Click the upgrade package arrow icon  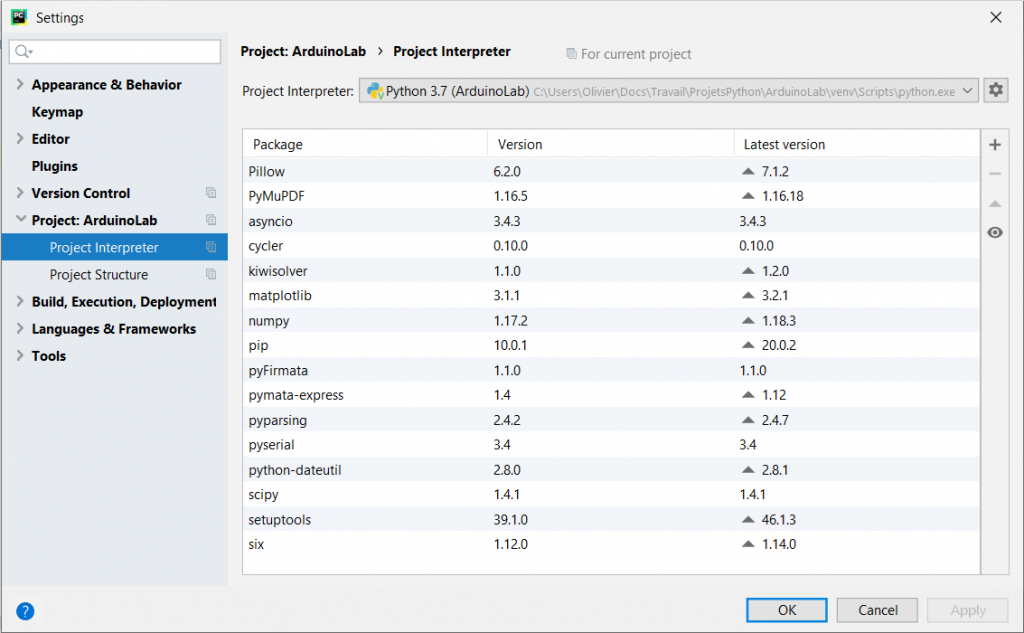(995, 203)
